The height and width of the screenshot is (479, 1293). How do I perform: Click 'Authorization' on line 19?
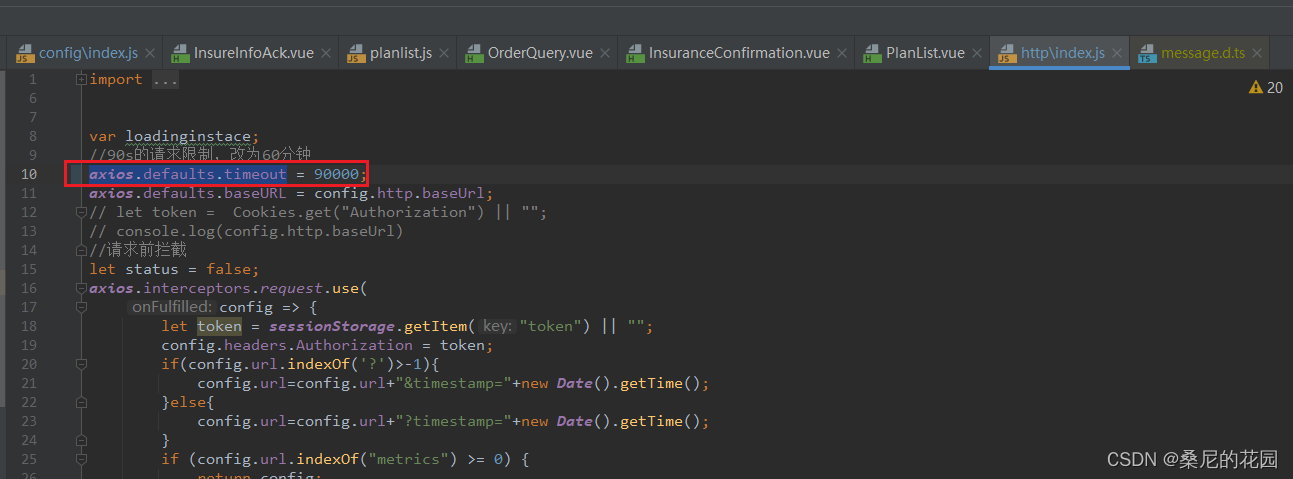(355, 345)
